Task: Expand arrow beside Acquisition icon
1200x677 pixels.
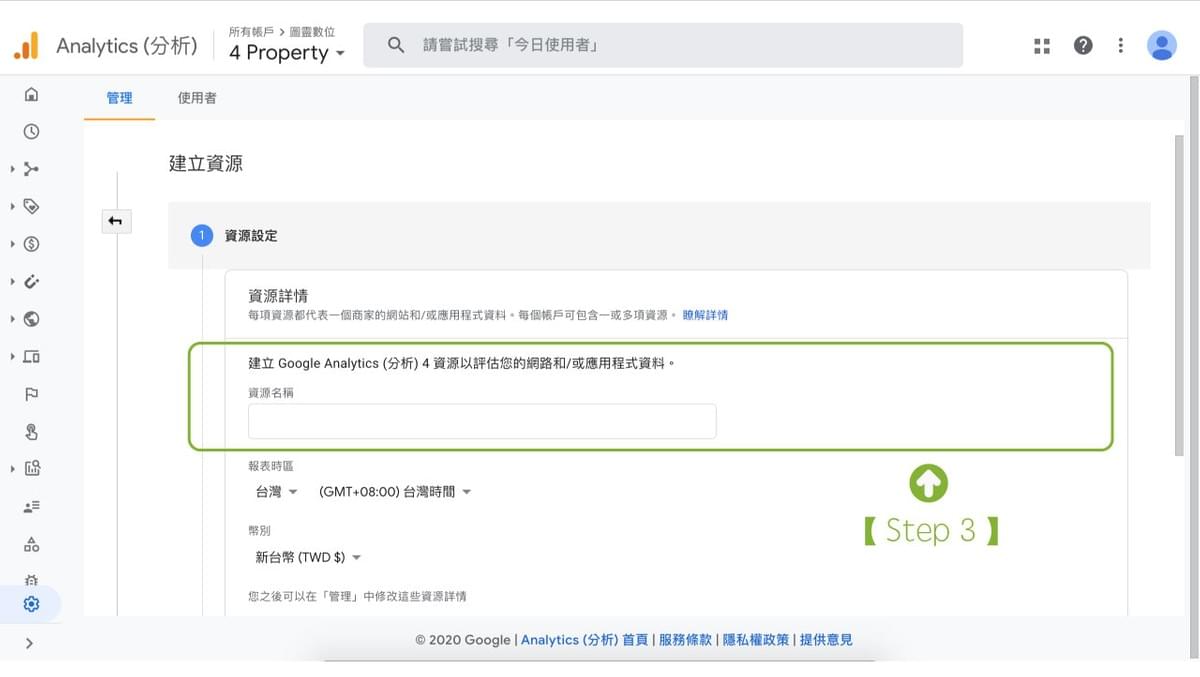Action: coord(12,169)
